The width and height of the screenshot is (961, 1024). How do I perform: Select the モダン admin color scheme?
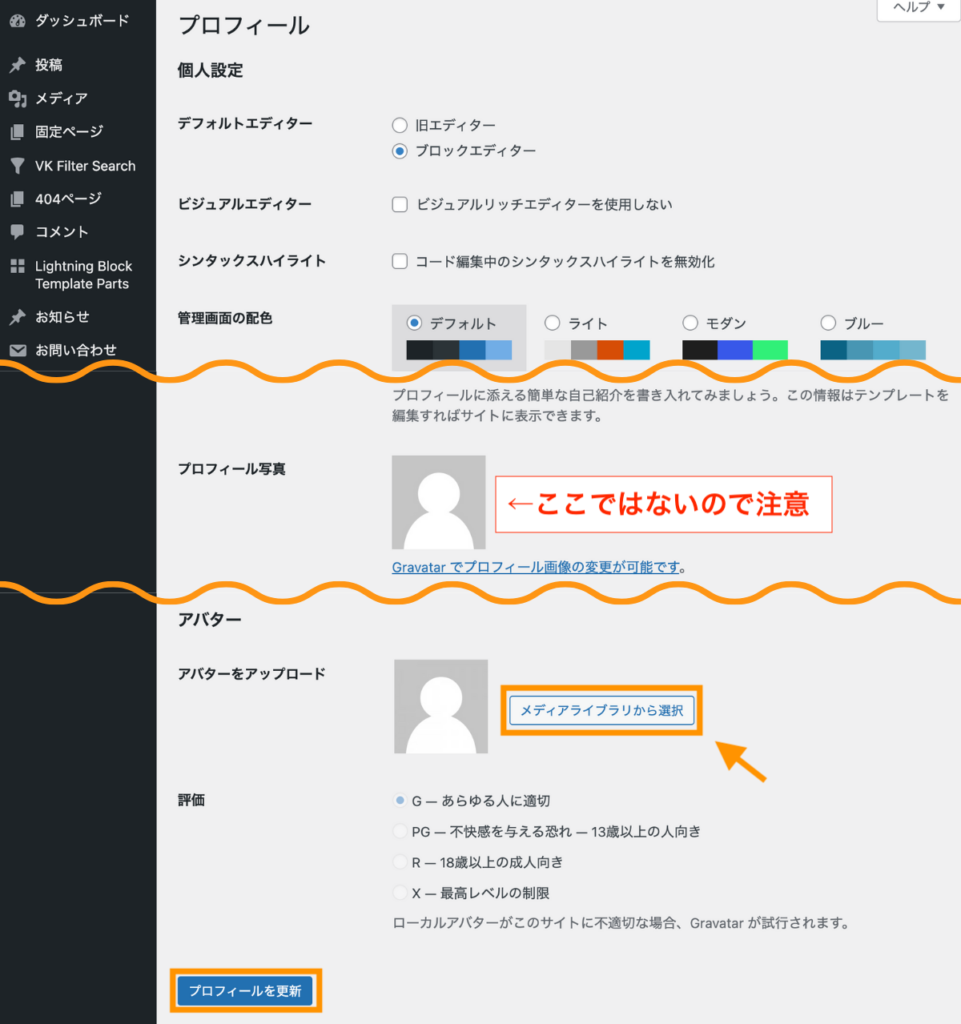tap(690, 322)
